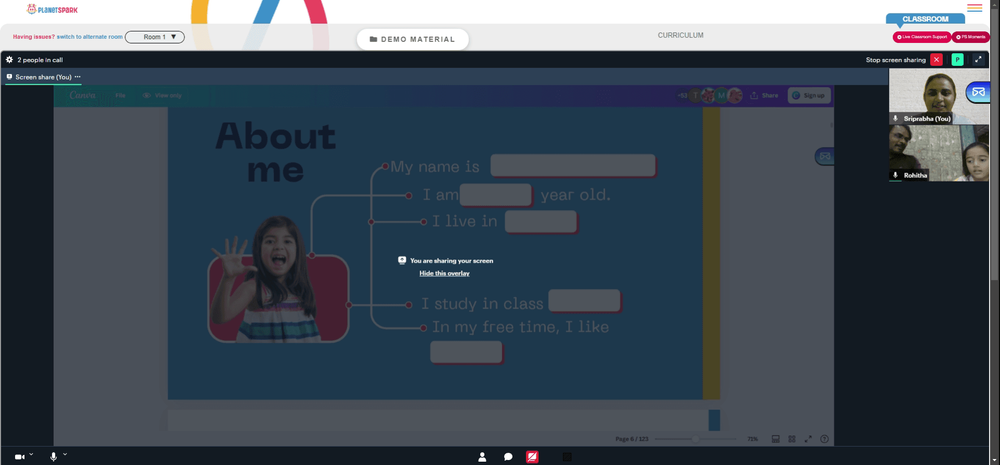The image size is (1000, 465).
Task: Expand microphone options chevron
Action: pos(65,454)
